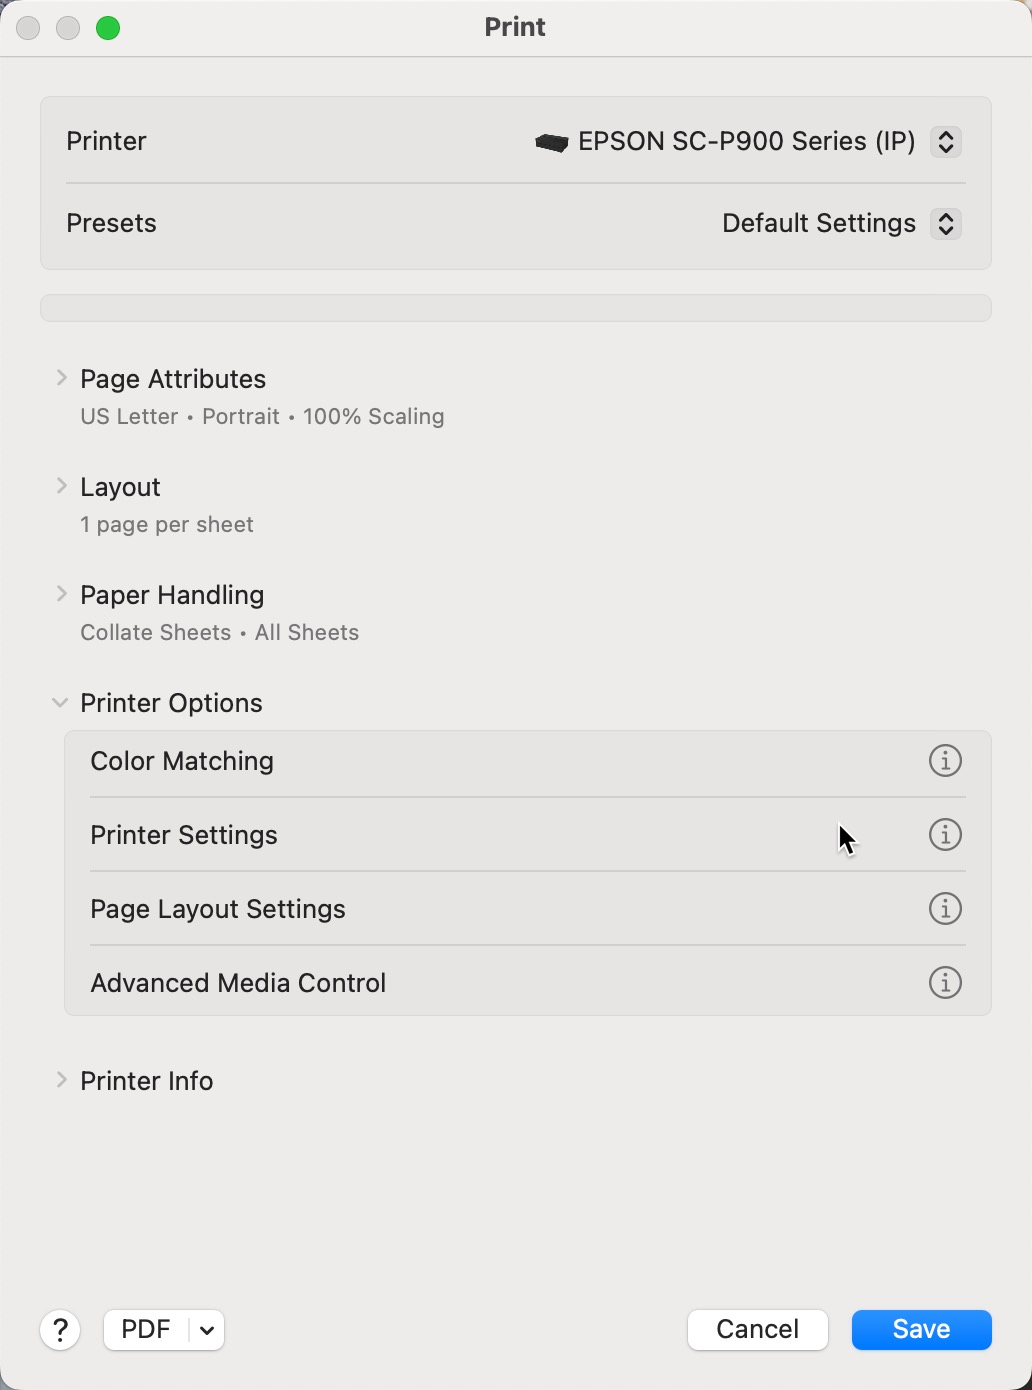Open the Printer selection popup arrows
Viewport: 1032px width, 1390px height.
point(946,142)
